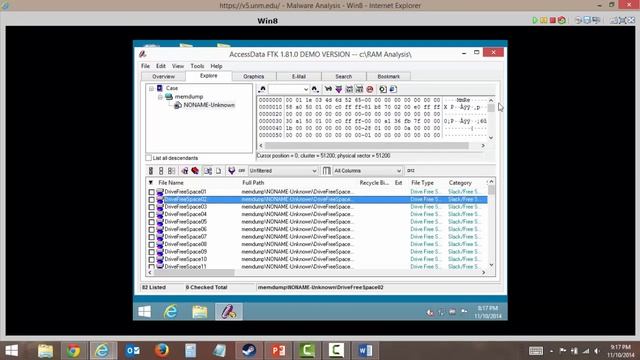Screen dimensions: 640x360
Task: Select the DriveFreeSpace08 file name
Action: (x=186, y=244)
